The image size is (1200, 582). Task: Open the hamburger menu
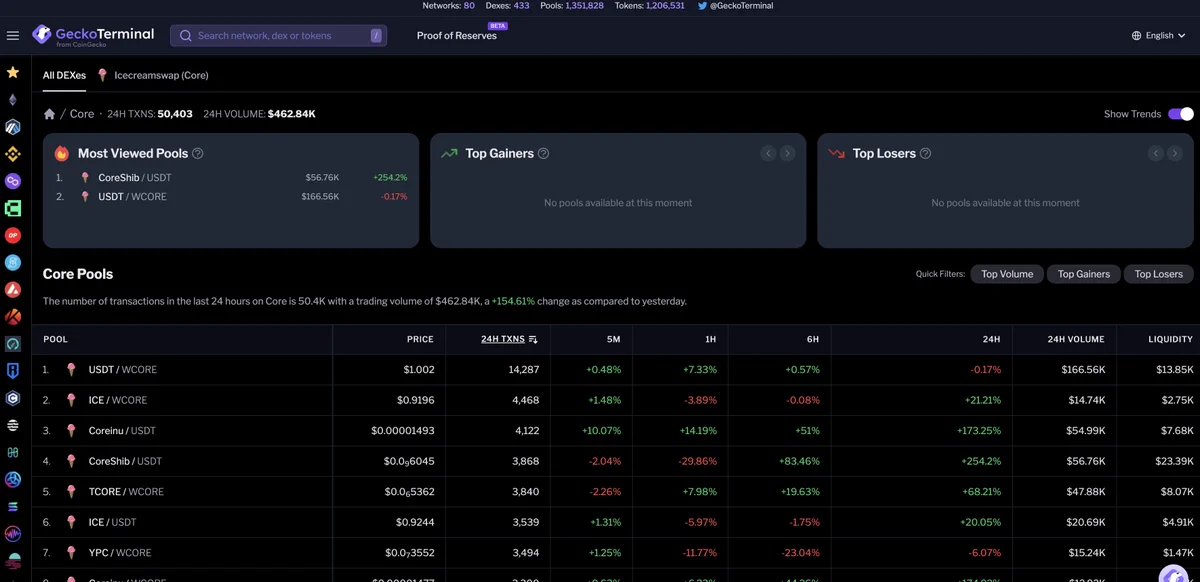tap(13, 36)
